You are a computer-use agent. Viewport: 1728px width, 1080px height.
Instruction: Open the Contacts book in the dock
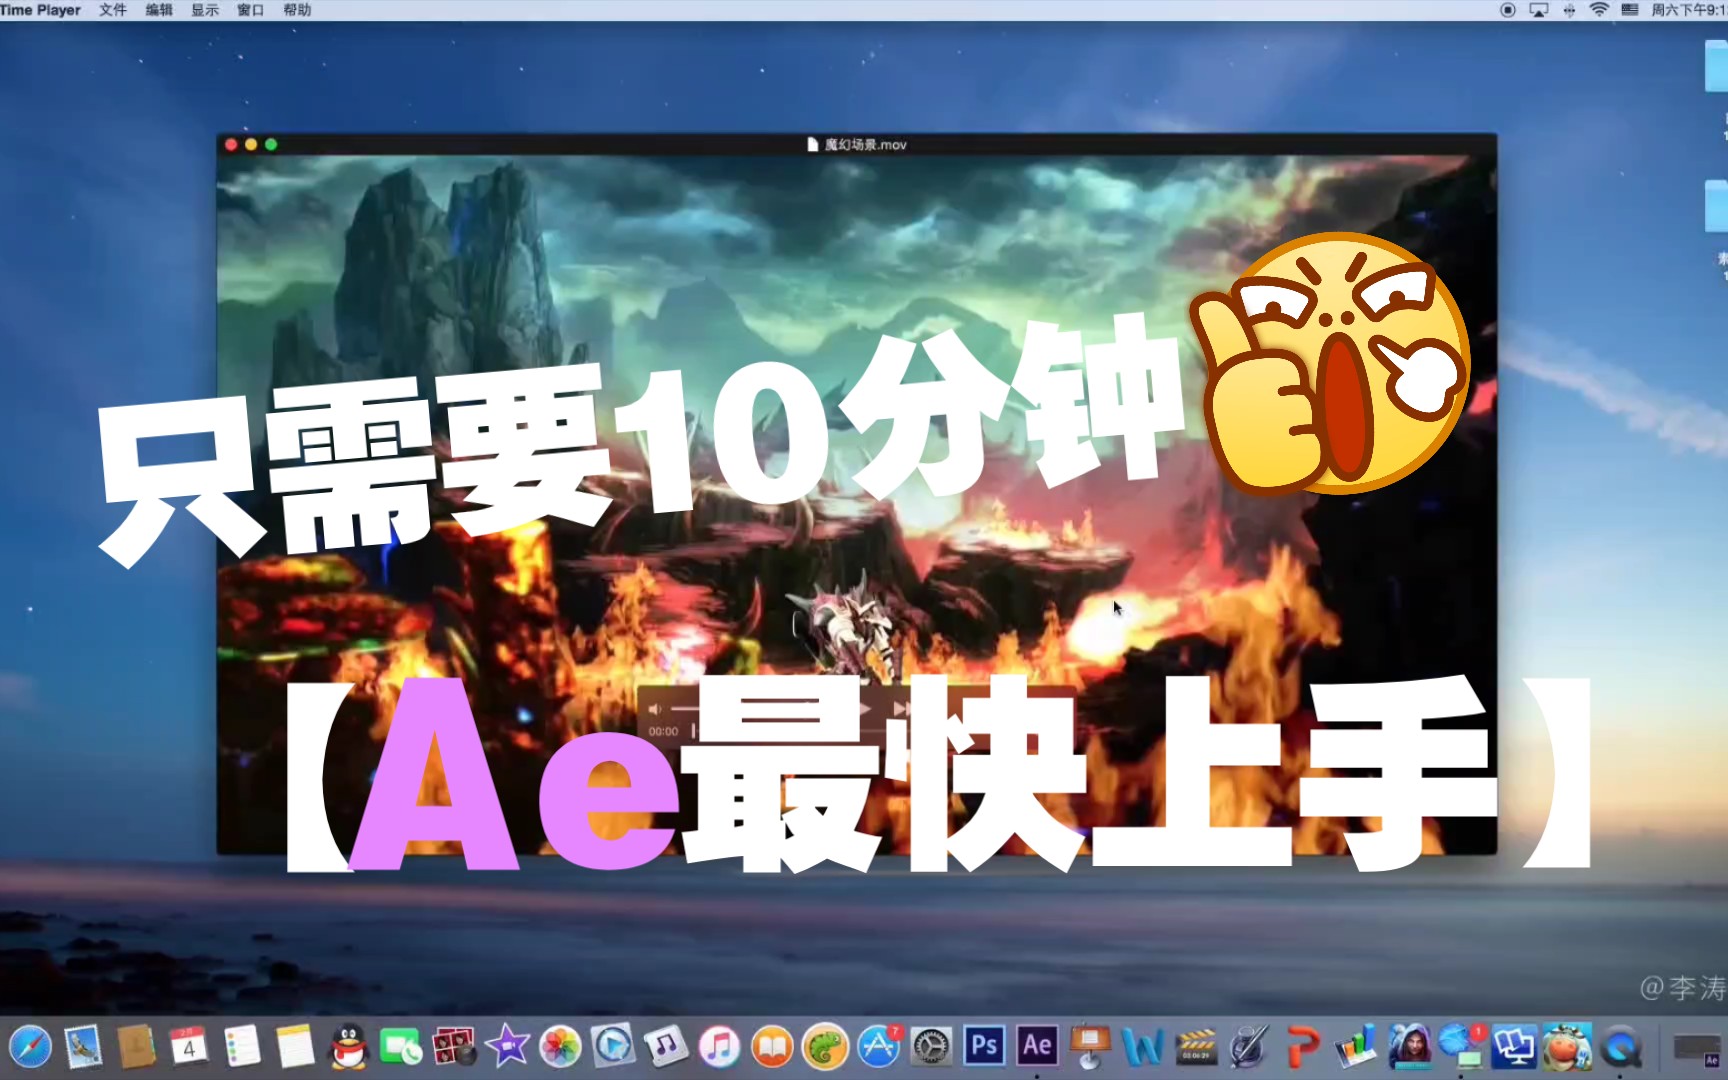coord(136,1047)
